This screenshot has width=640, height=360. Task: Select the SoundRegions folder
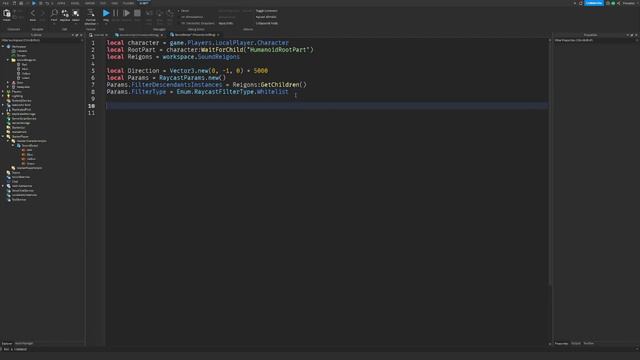coord(26,60)
